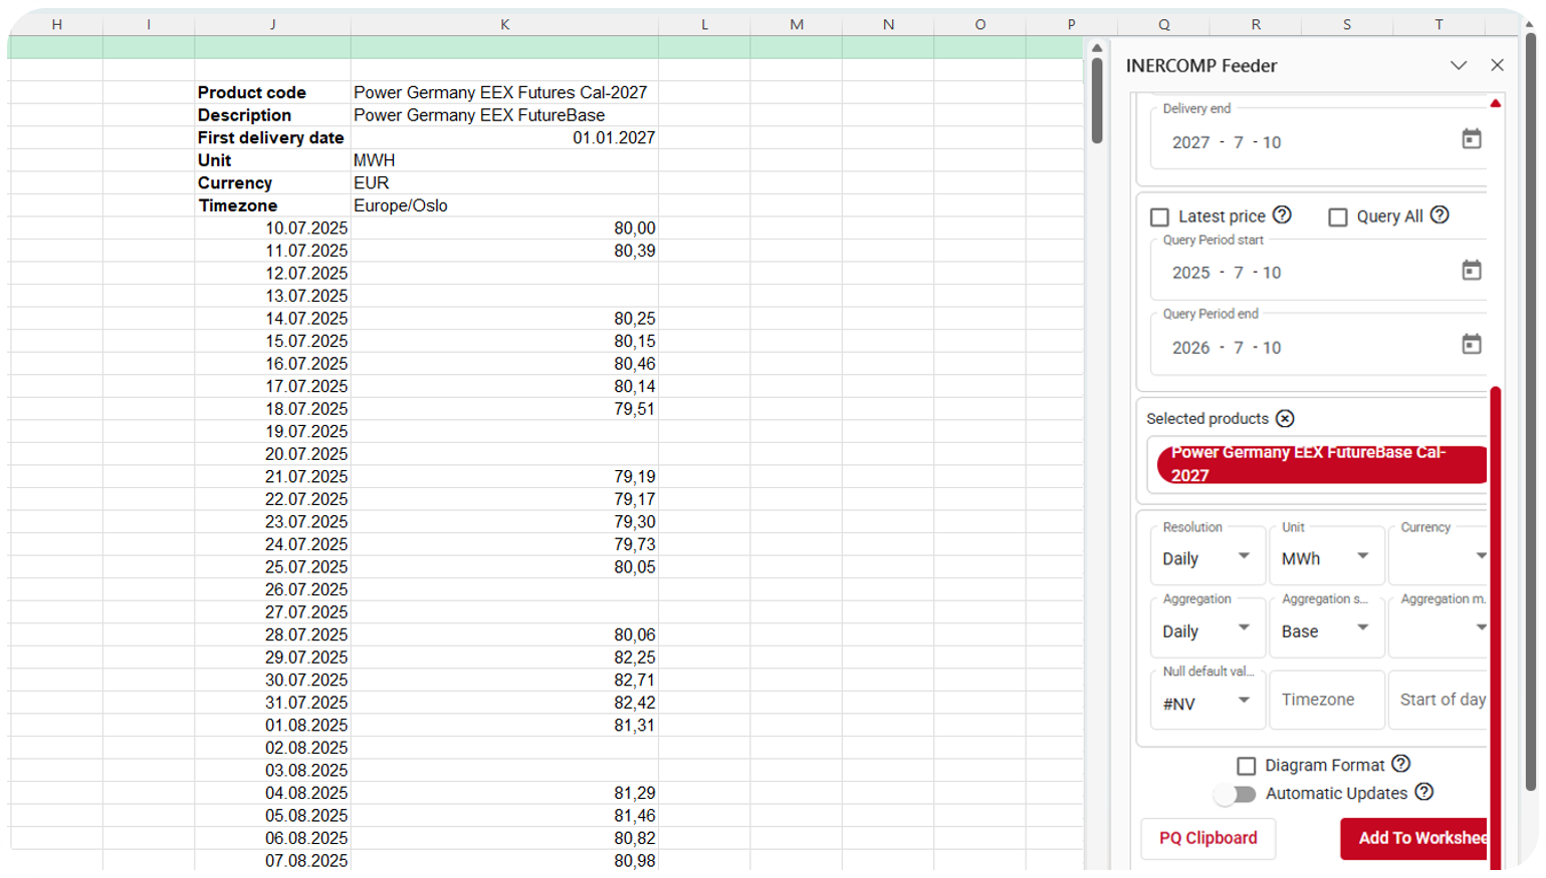The image size is (1546, 878).
Task: Select the Product code label cell
Action: (x=272, y=92)
